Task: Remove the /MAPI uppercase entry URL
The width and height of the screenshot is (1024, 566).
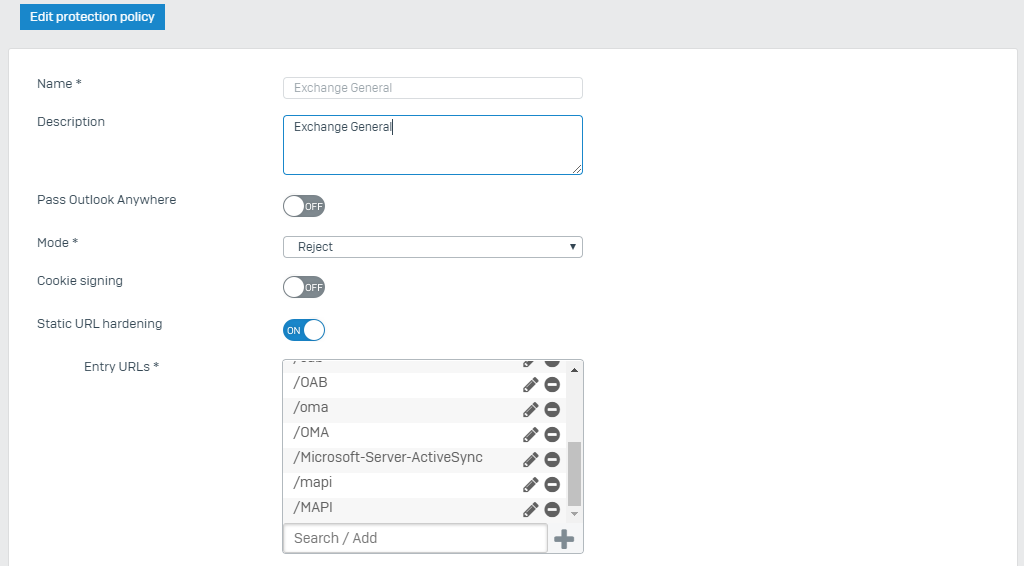Action: point(552,509)
